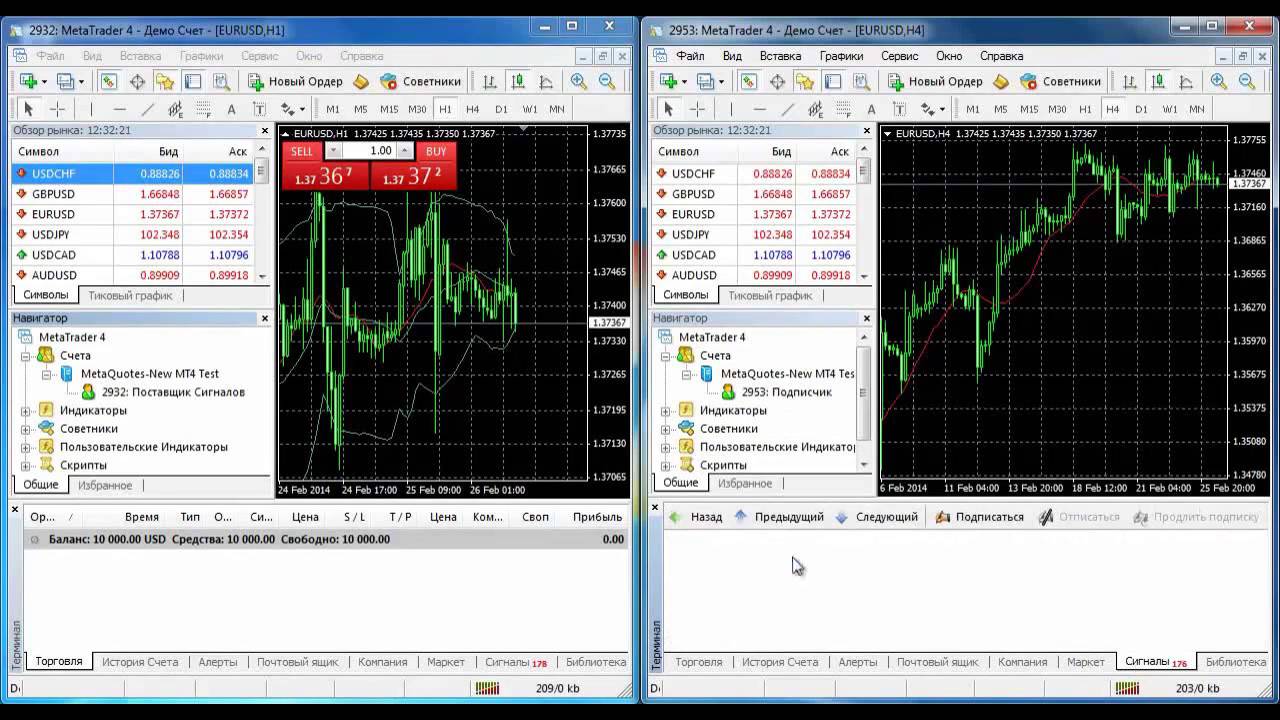The image size is (1280, 720).
Task: Select Horizontal Line tool in left window
Action: tap(119, 109)
